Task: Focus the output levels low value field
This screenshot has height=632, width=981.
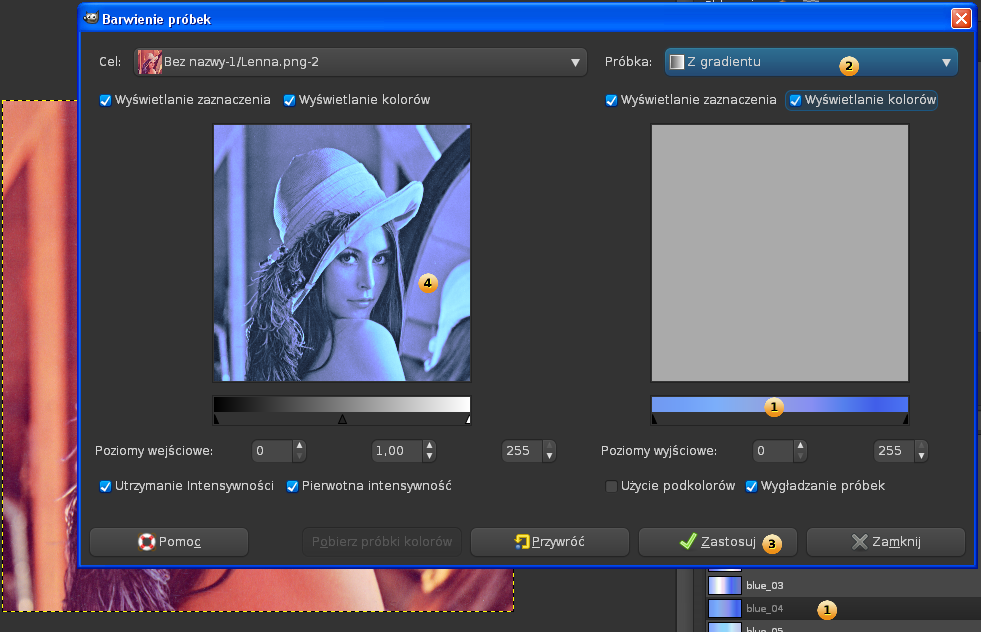Action: coord(773,451)
